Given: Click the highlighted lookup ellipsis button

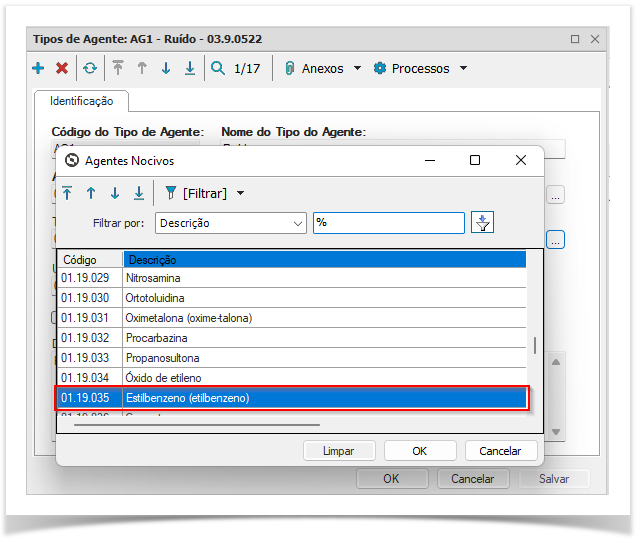Looking at the screenshot, I should click(555, 240).
